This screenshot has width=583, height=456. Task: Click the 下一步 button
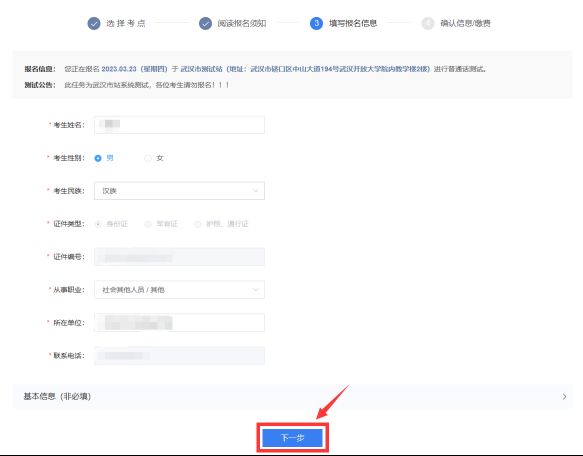pos(292,438)
